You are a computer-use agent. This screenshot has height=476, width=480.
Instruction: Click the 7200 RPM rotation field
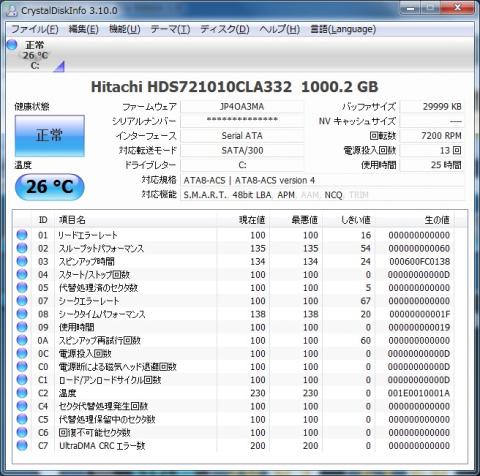pyautogui.click(x=432, y=136)
